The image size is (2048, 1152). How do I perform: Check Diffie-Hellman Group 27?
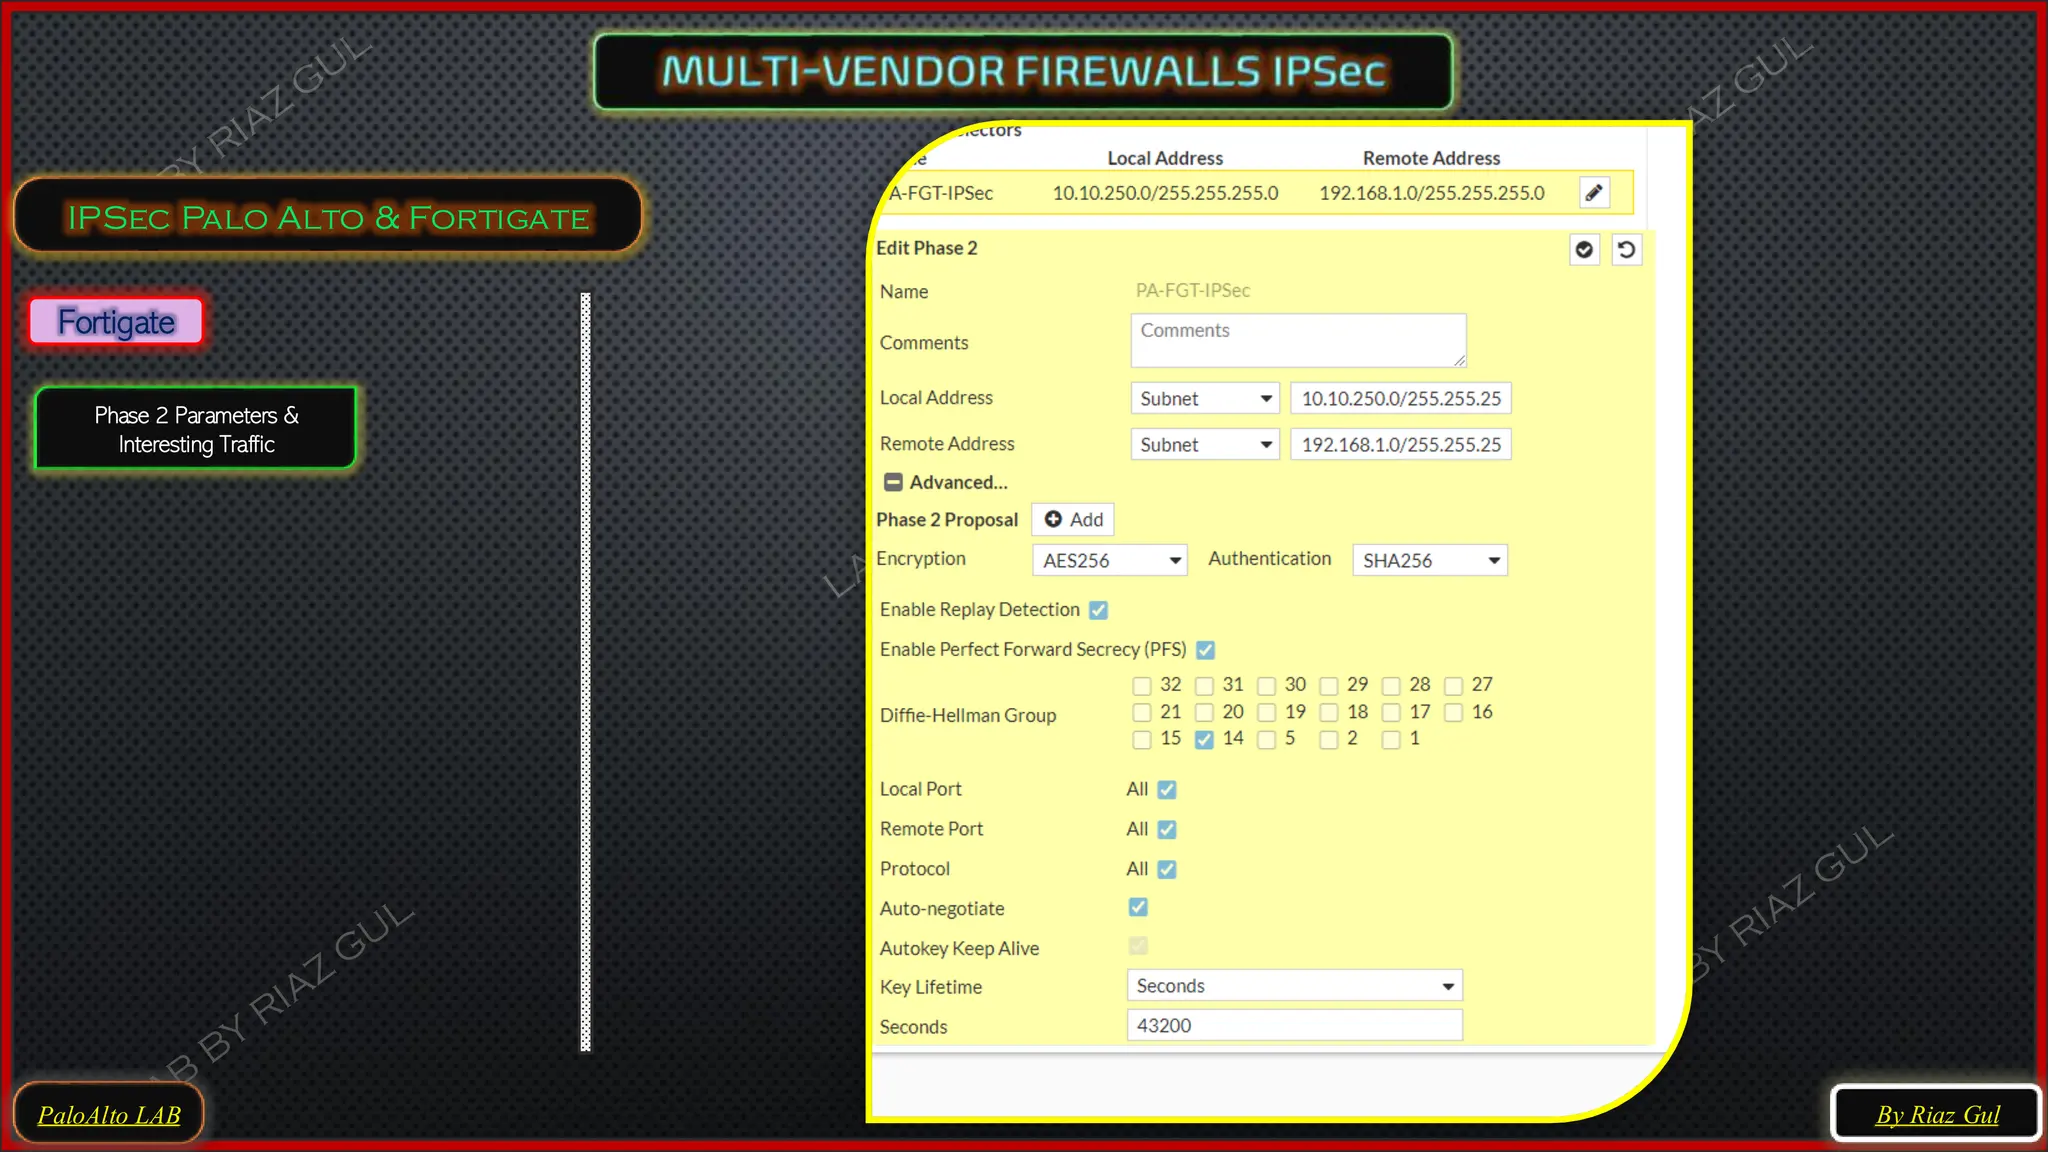tap(1453, 685)
